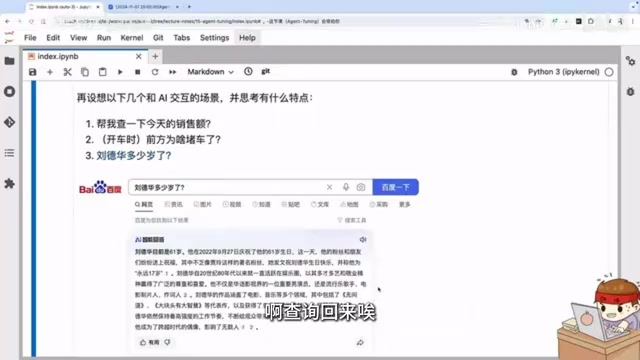Open a new browser tab
This screenshot has width=640, height=360.
189,7
